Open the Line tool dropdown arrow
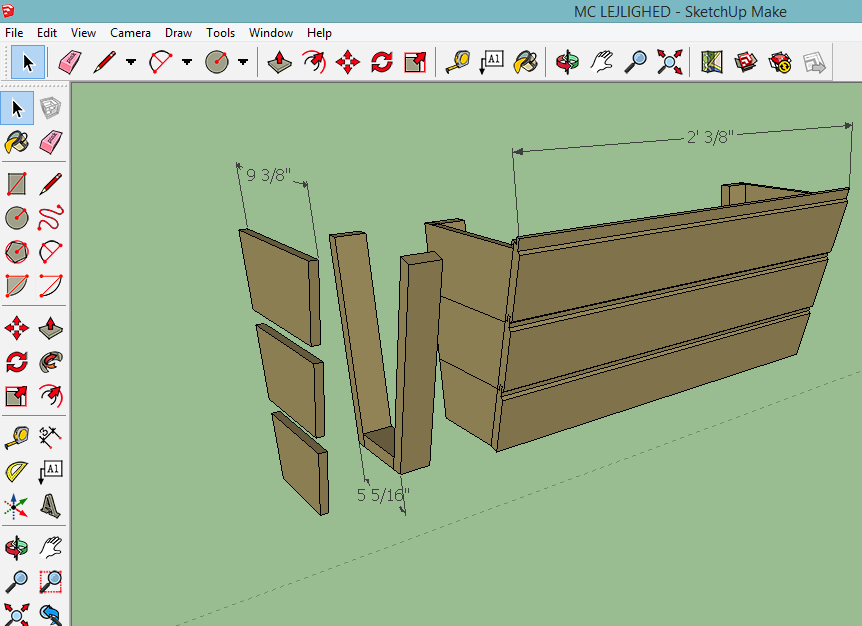Image resolution: width=862 pixels, height=626 pixels. pyautogui.click(x=131, y=62)
